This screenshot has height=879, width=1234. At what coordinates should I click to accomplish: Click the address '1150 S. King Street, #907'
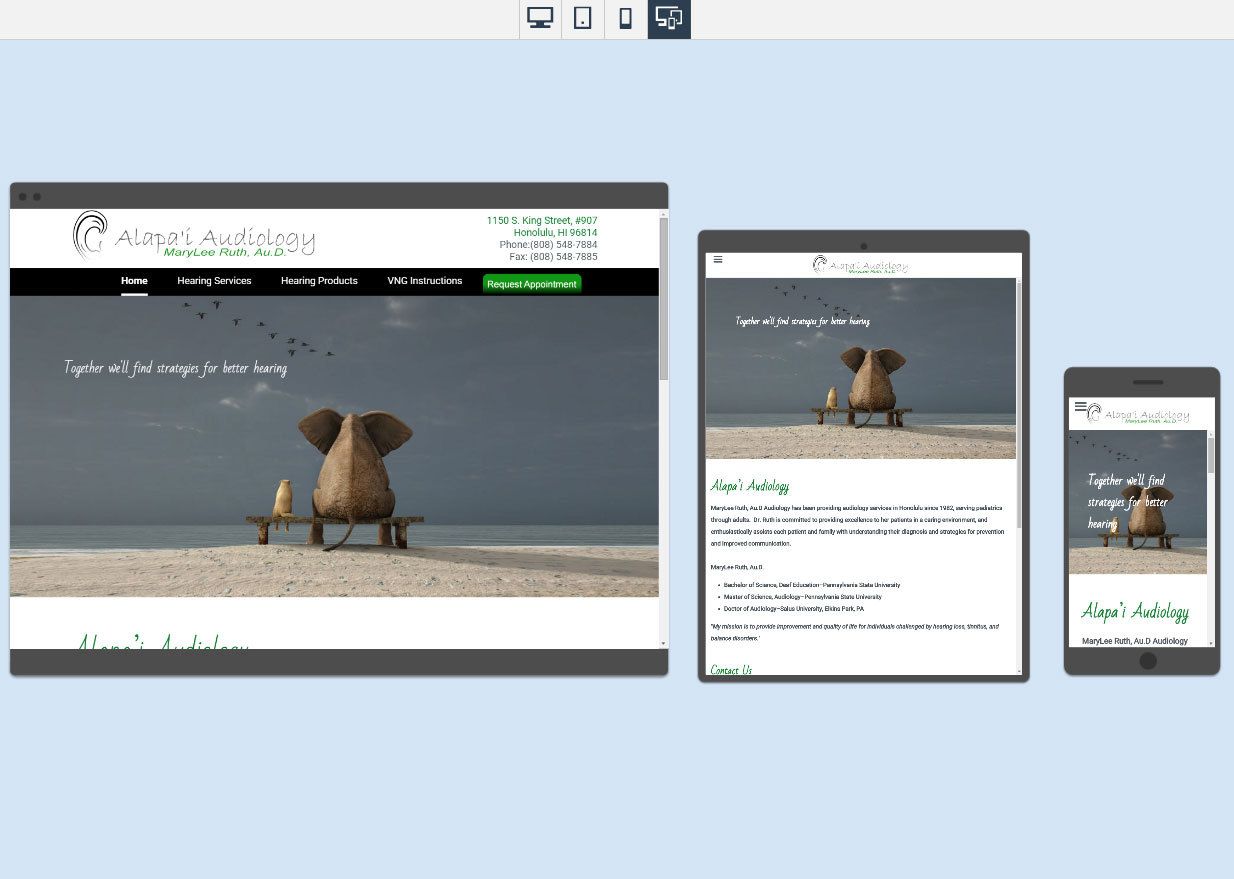(x=542, y=221)
